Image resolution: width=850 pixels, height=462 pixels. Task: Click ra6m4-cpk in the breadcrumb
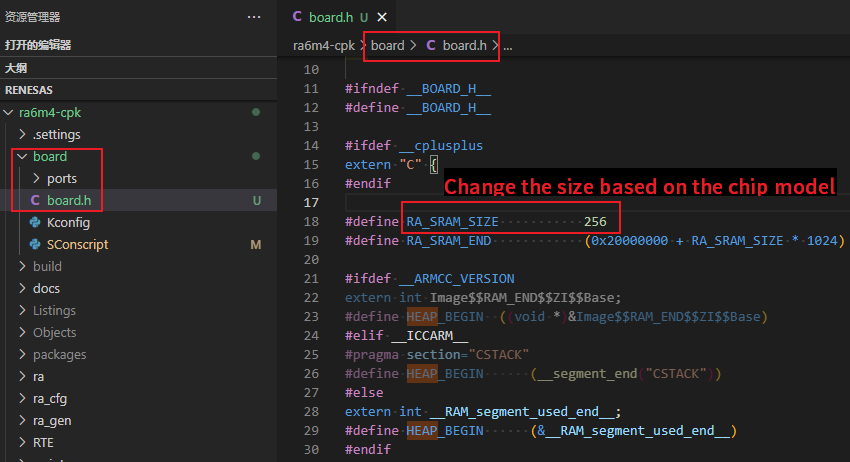pos(324,45)
